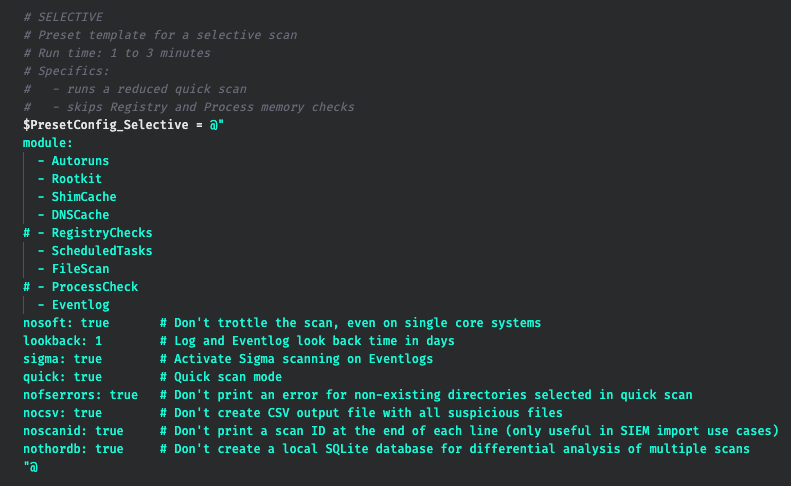The height and width of the screenshot is (486, 791).
Task: Click the 'nosoft: true' setting
Action: 66,323
